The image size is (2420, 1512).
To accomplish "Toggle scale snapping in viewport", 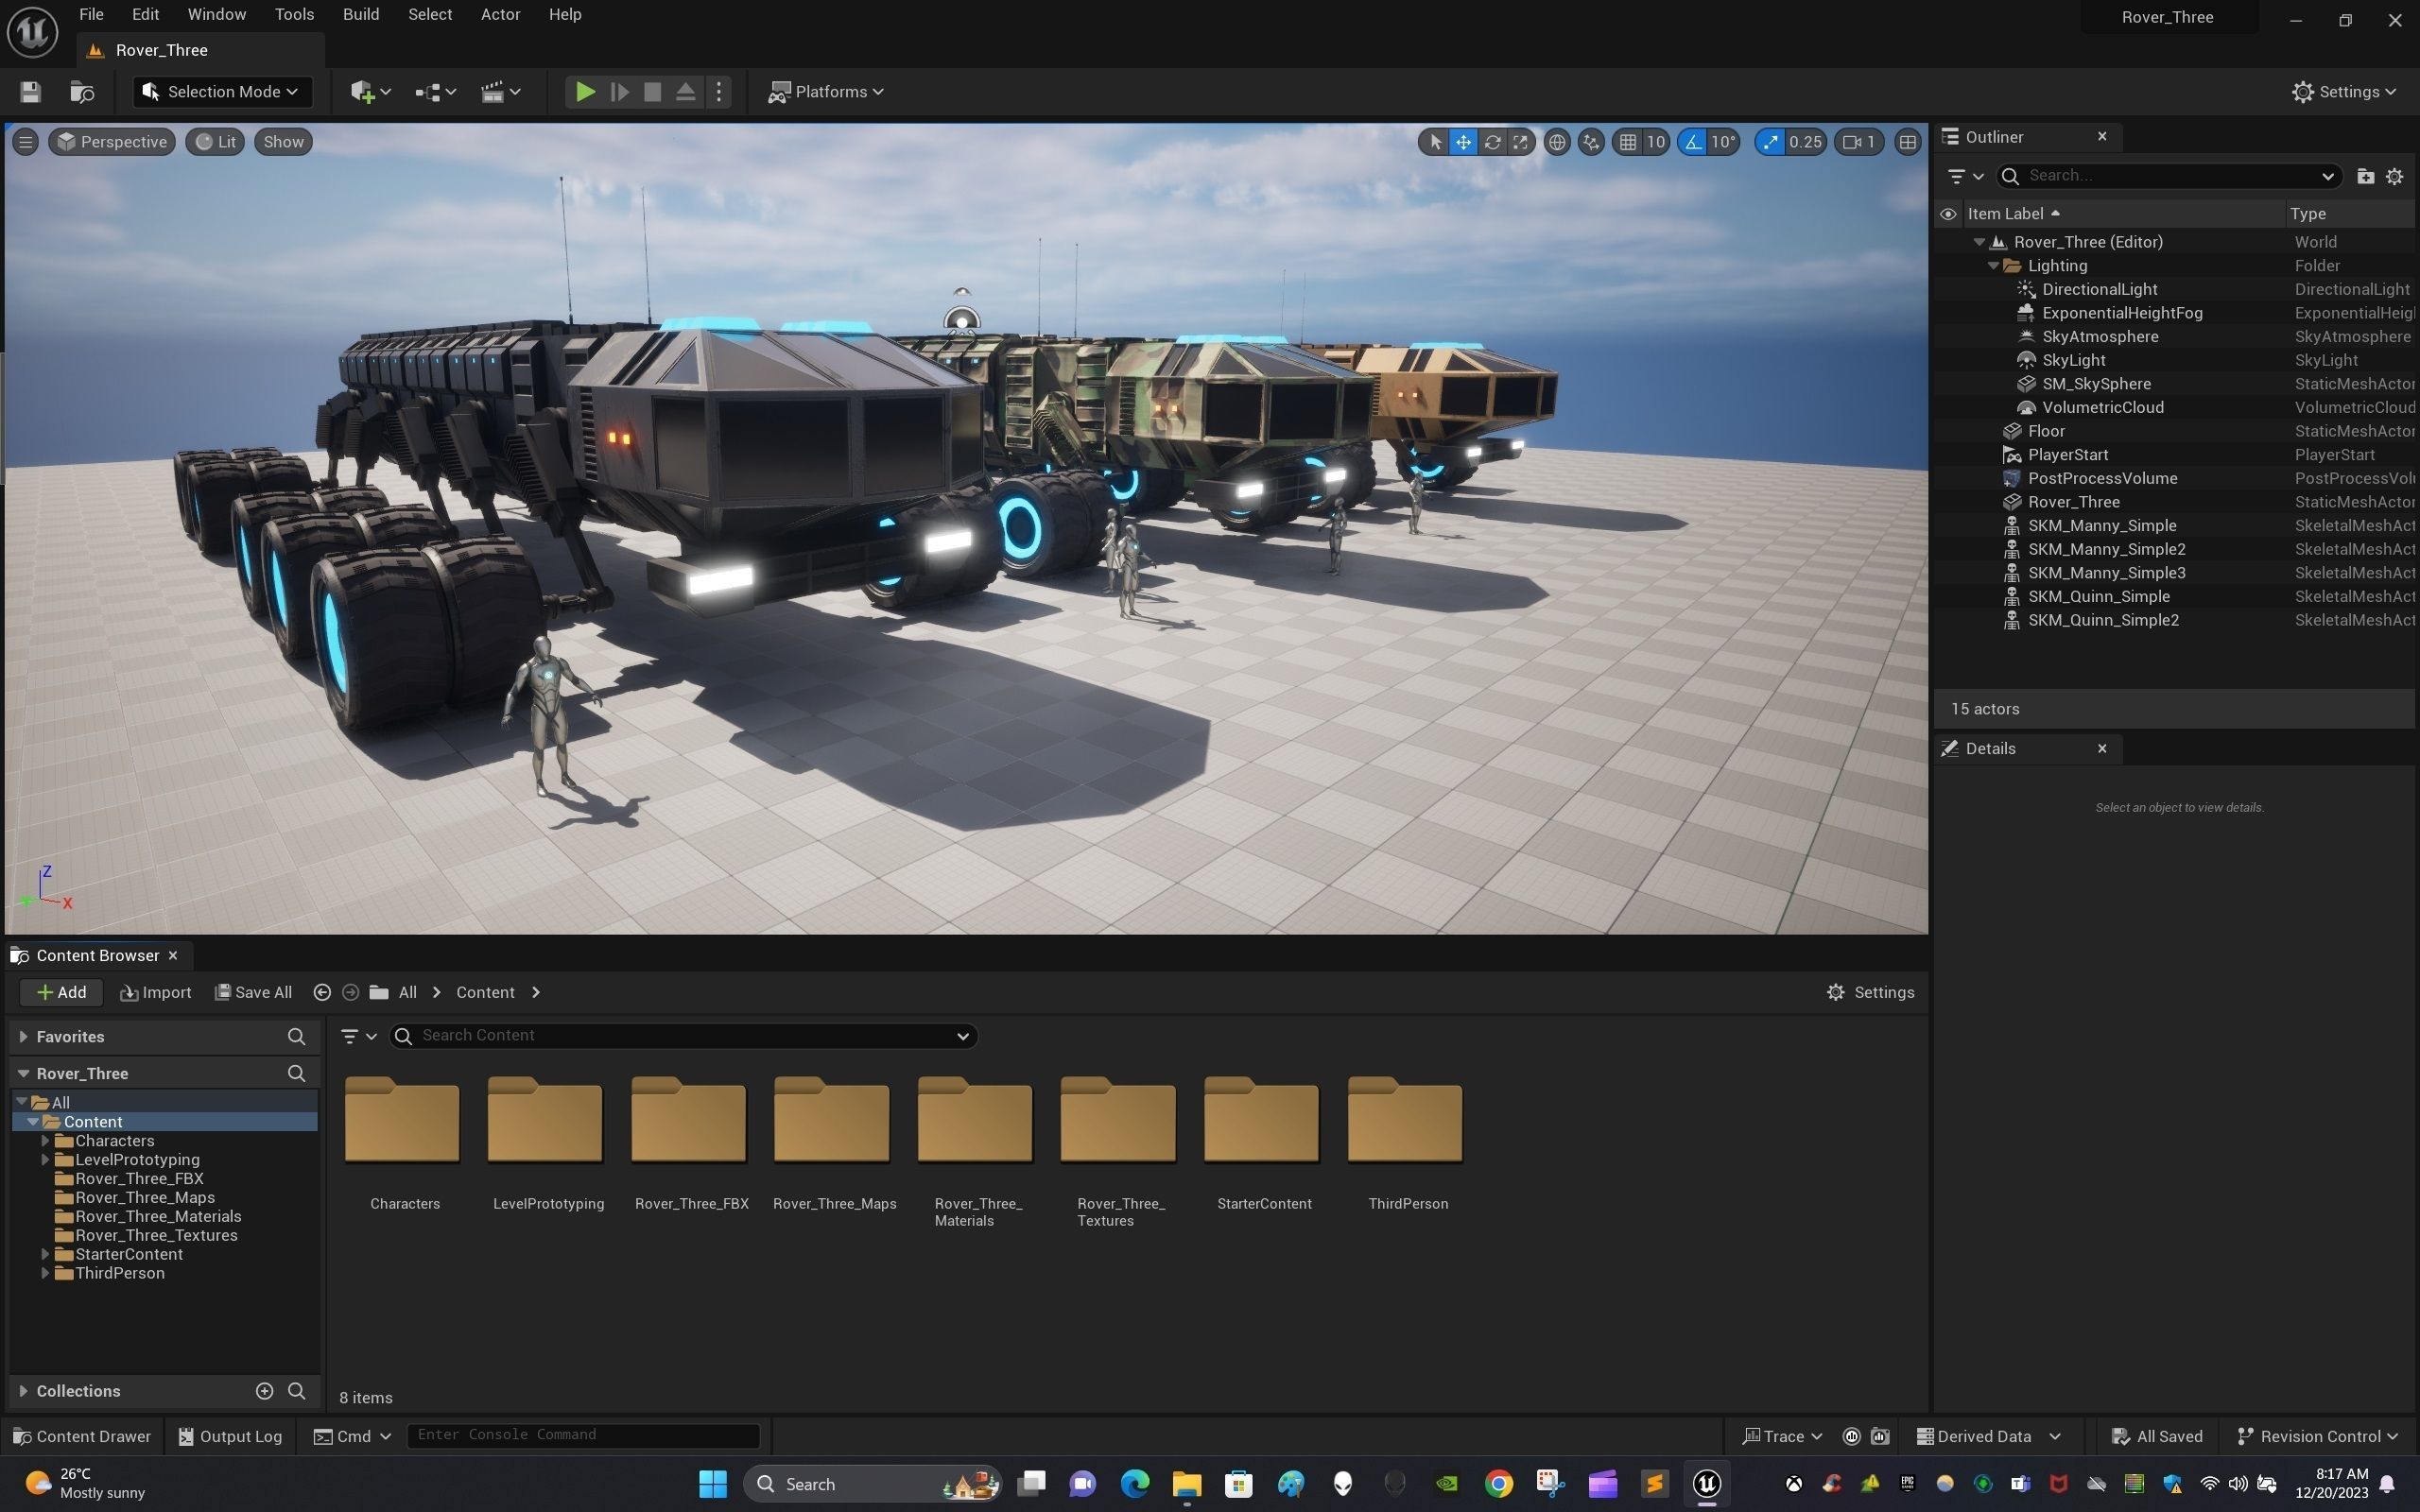I will click(x=1771, y=142).
